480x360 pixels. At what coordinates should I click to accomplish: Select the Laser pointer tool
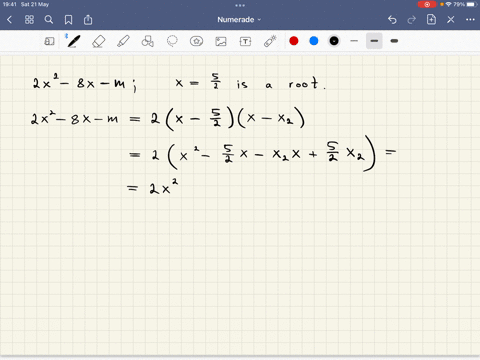click(270, 41)
